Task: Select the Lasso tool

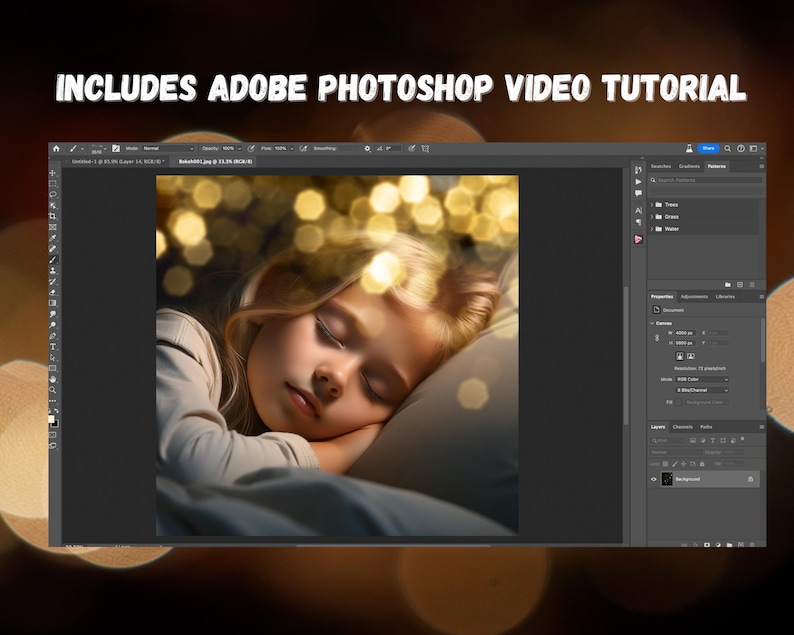Action: coord(53,194)
